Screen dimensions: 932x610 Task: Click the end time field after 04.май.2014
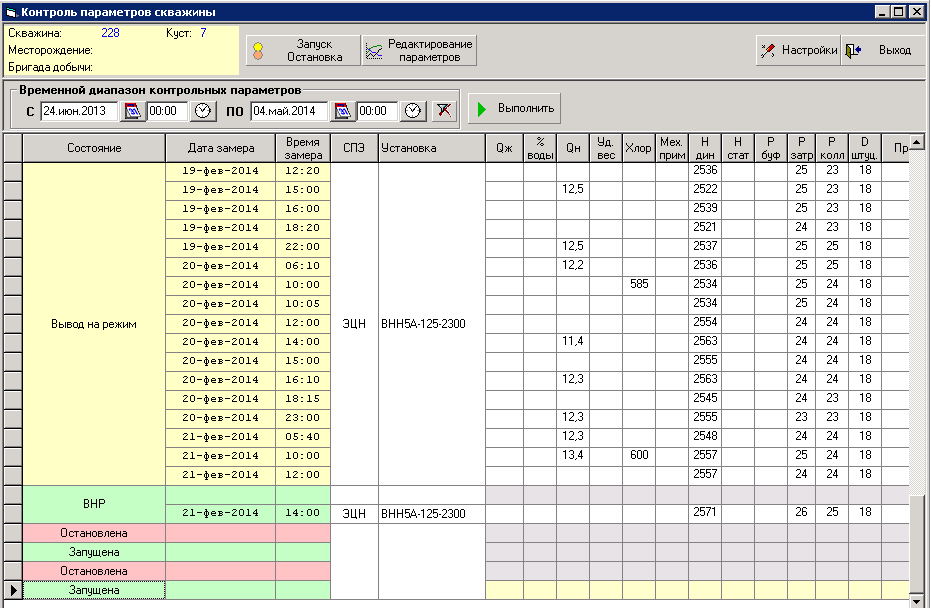pyautogui.click(x=377, y=111)
